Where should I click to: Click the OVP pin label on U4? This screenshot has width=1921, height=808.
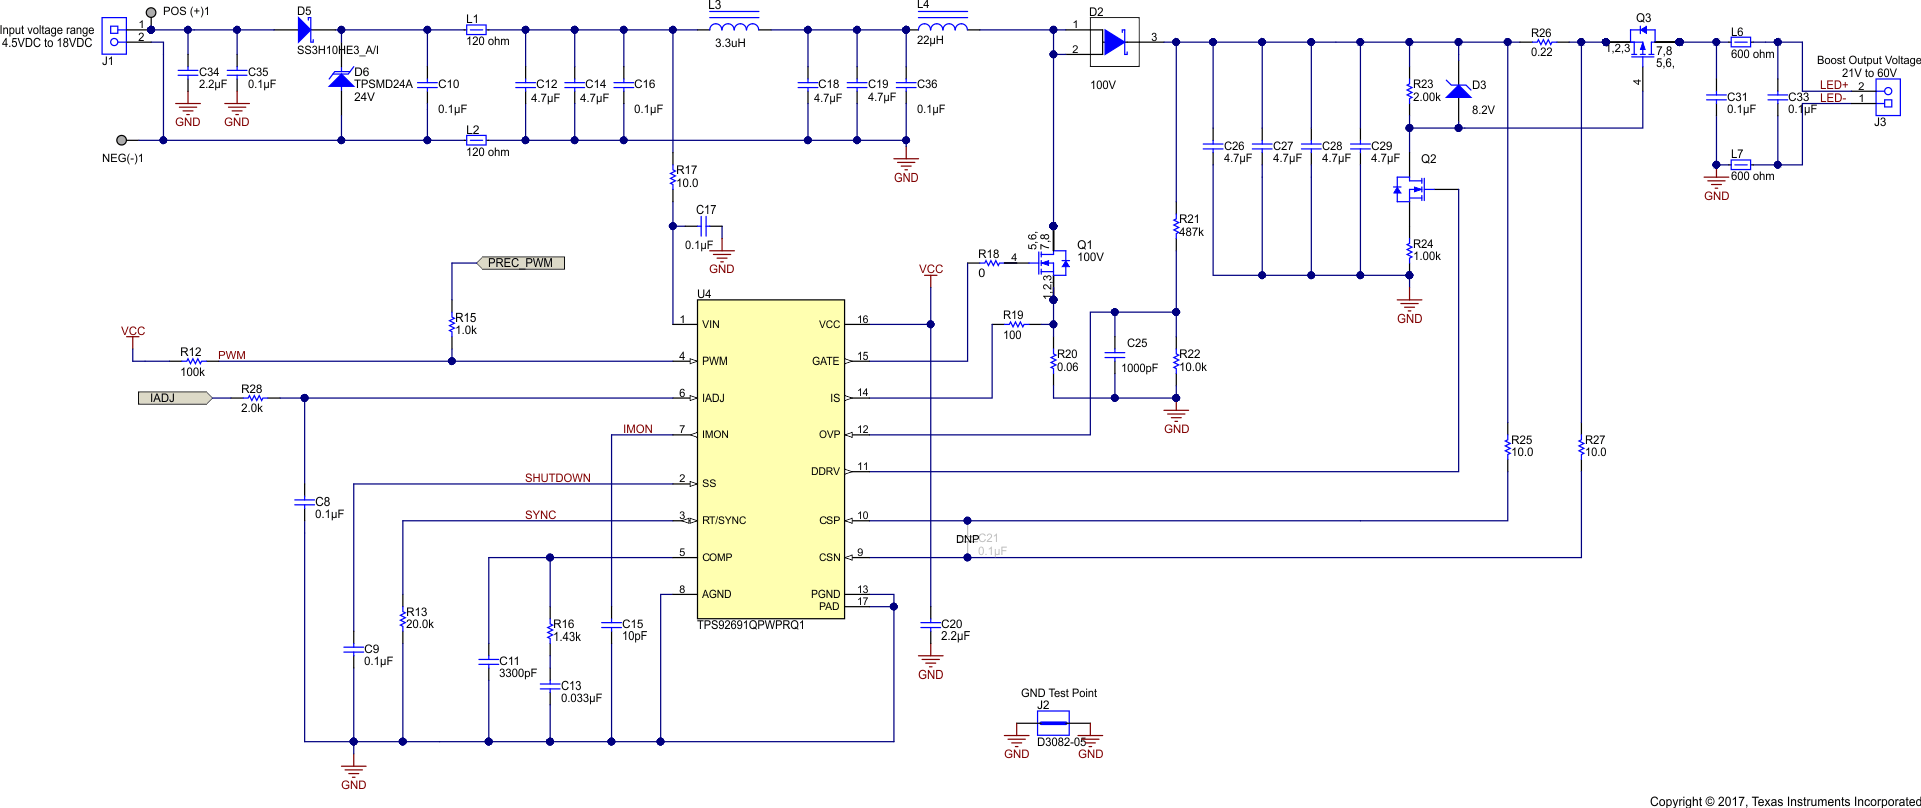(x=830, y=434)
